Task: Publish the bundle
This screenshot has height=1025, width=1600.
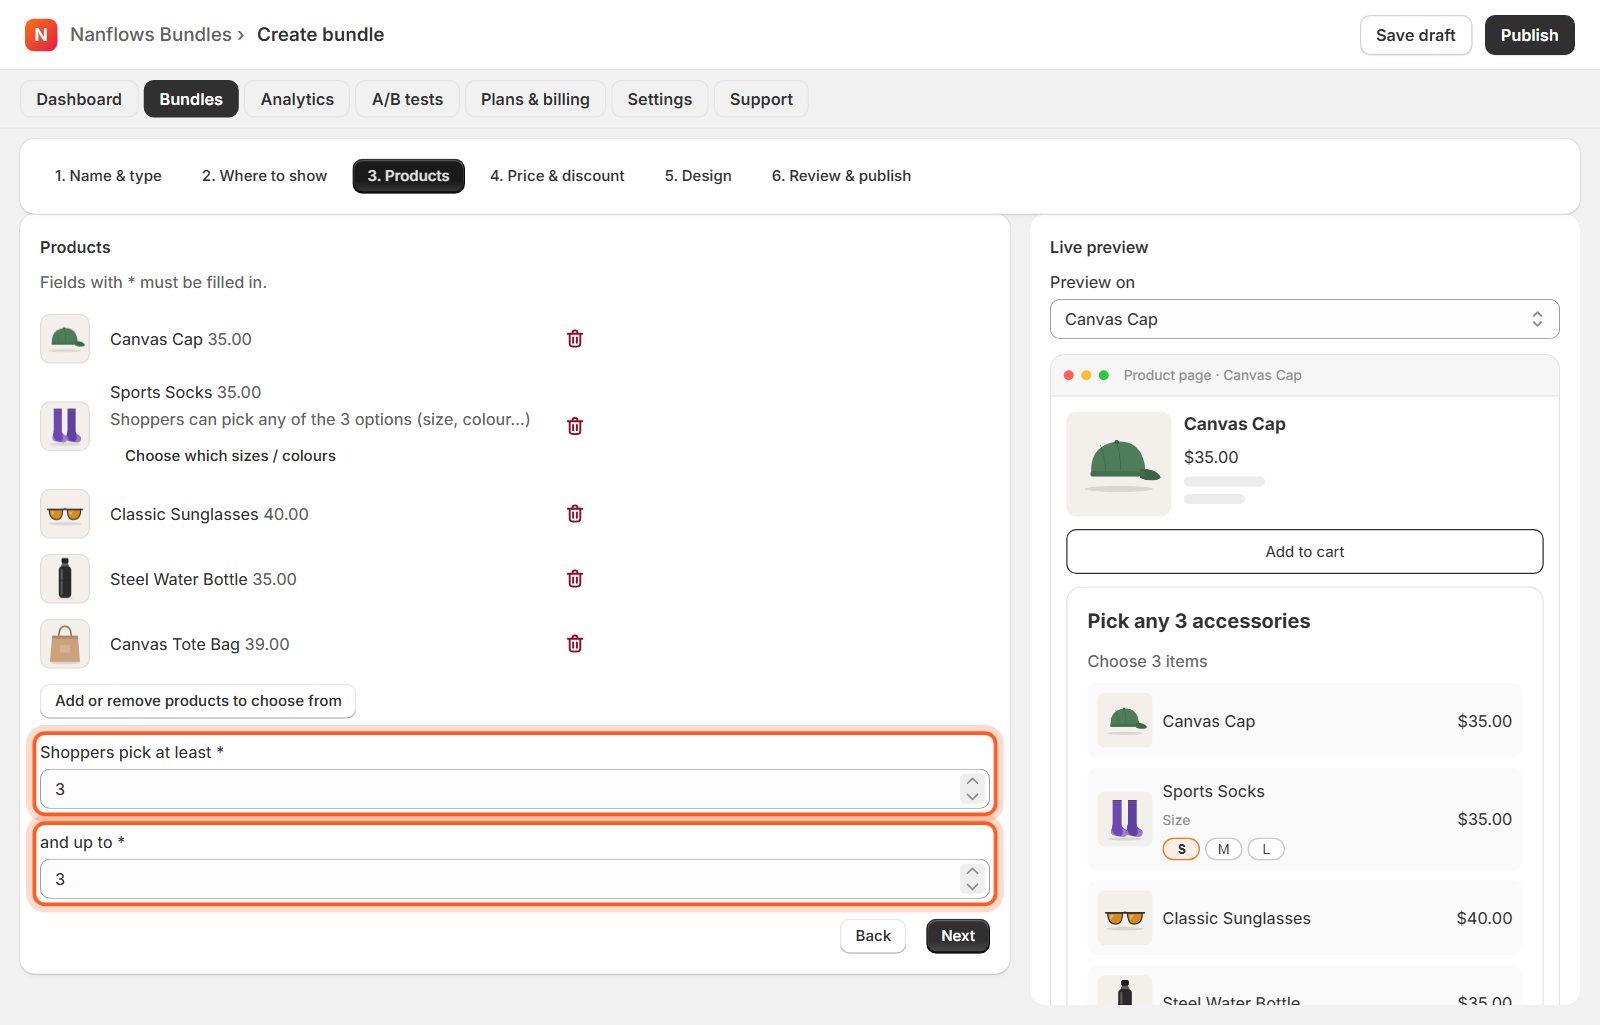Action: pyautogui.click(x=1529, y=35)
